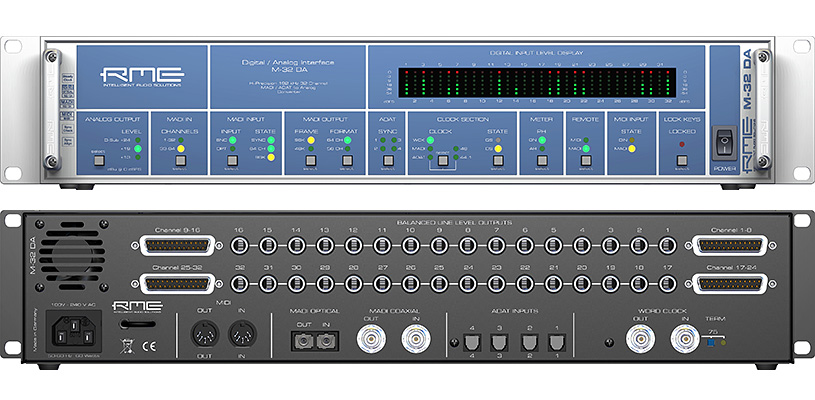Click the AC power inlet socket

[74, 331]
